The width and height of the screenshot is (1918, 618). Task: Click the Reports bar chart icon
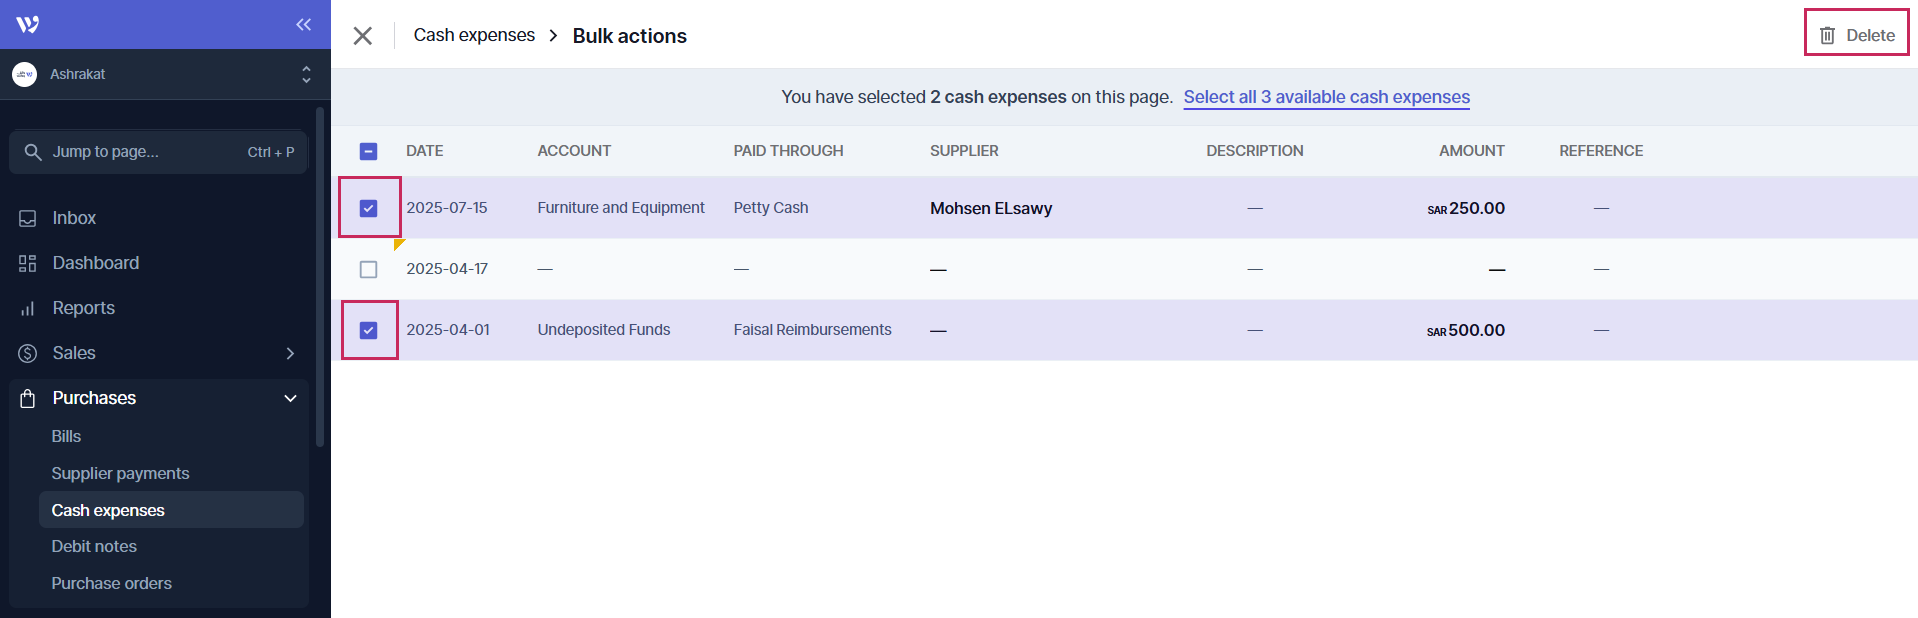[28, 308]
